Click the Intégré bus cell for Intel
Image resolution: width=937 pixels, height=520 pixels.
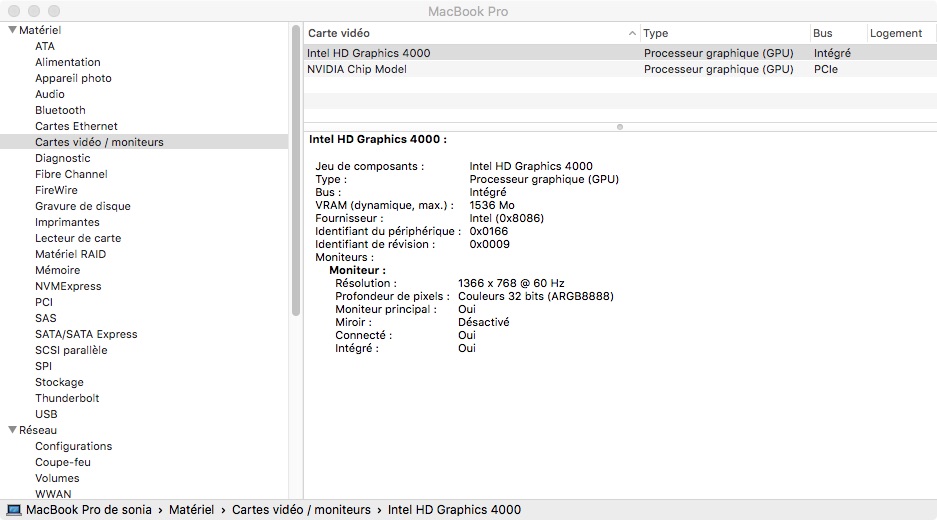pyautogui.click(x=832, y=53)
